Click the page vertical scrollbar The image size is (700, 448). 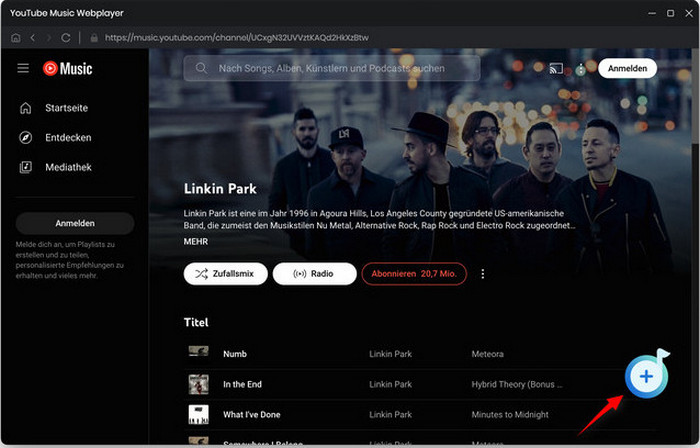(696, 96)
